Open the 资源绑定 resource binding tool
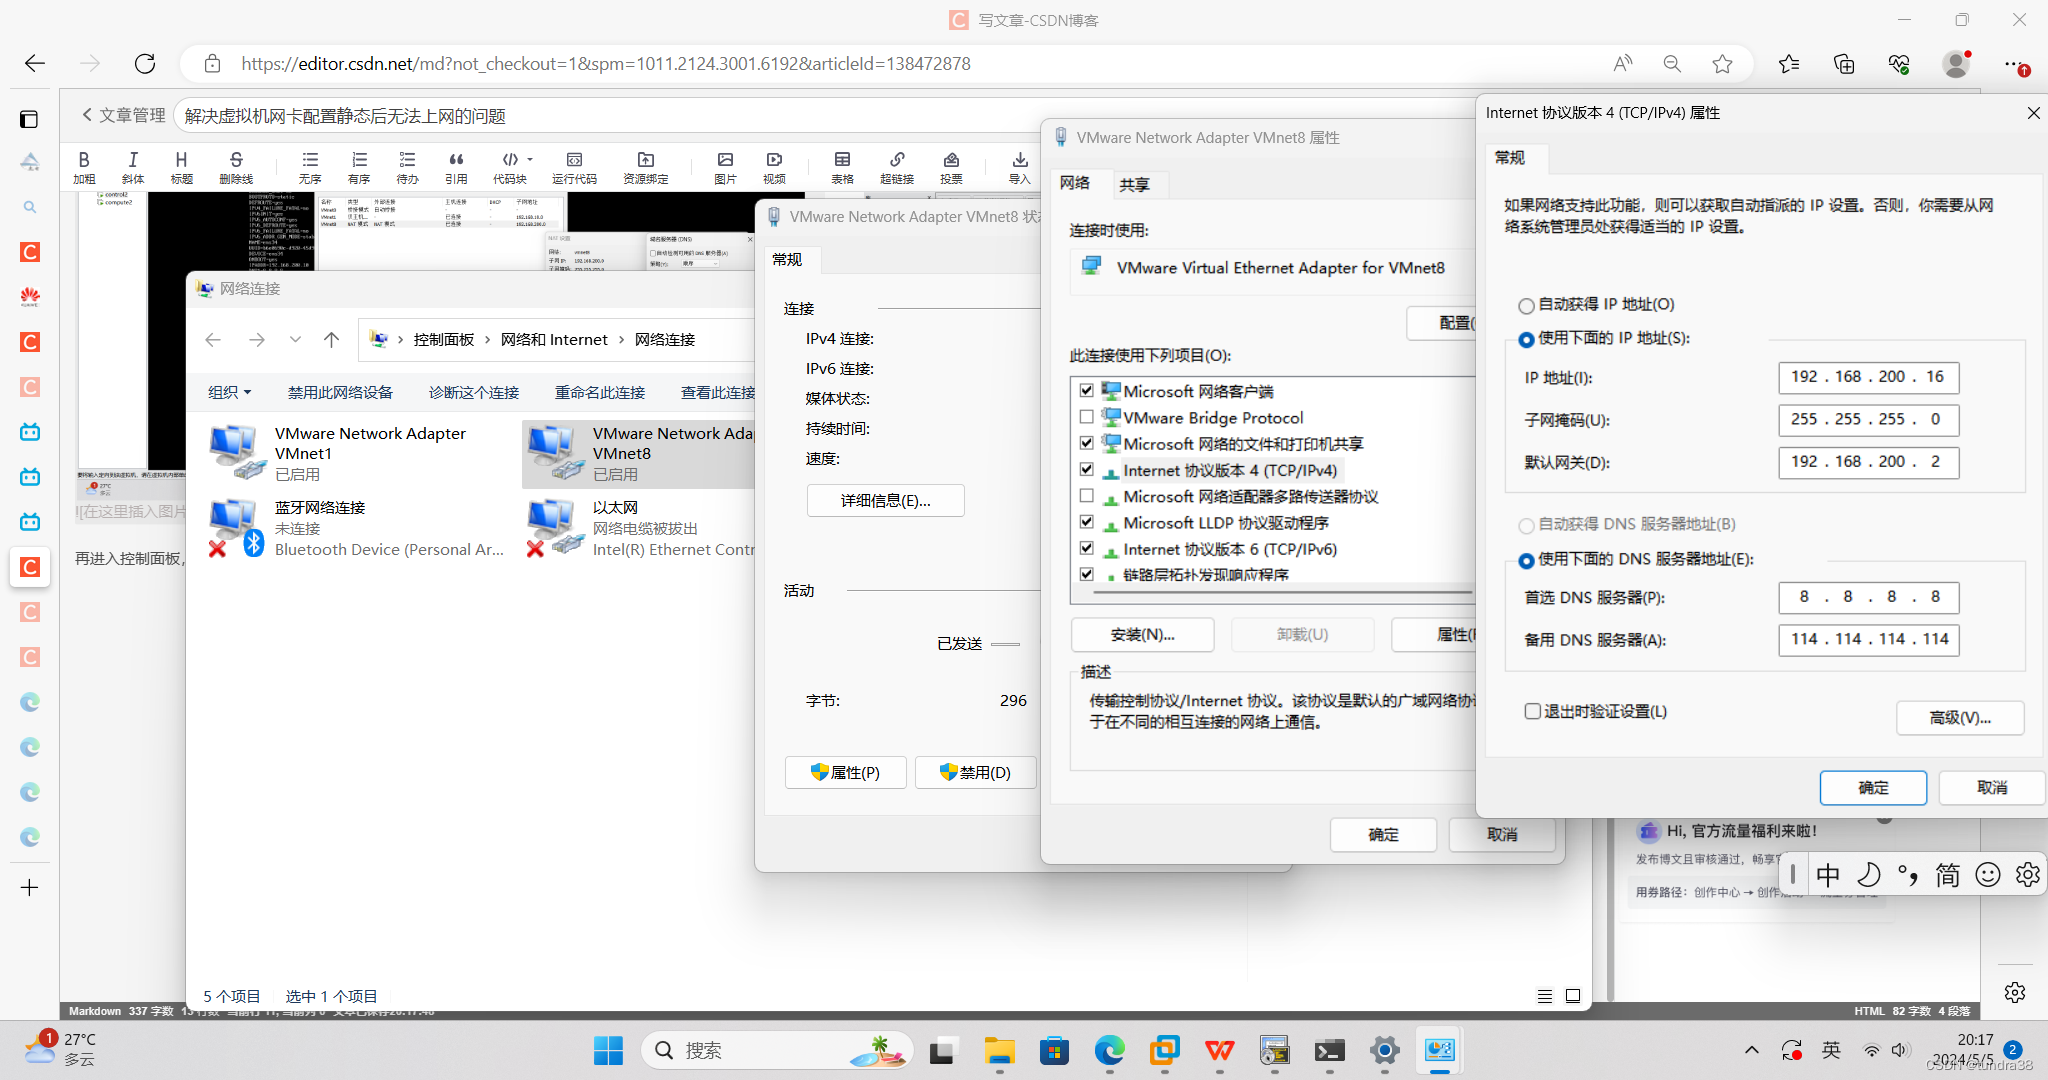The image size is (2048, 1080). click(646, 166)
